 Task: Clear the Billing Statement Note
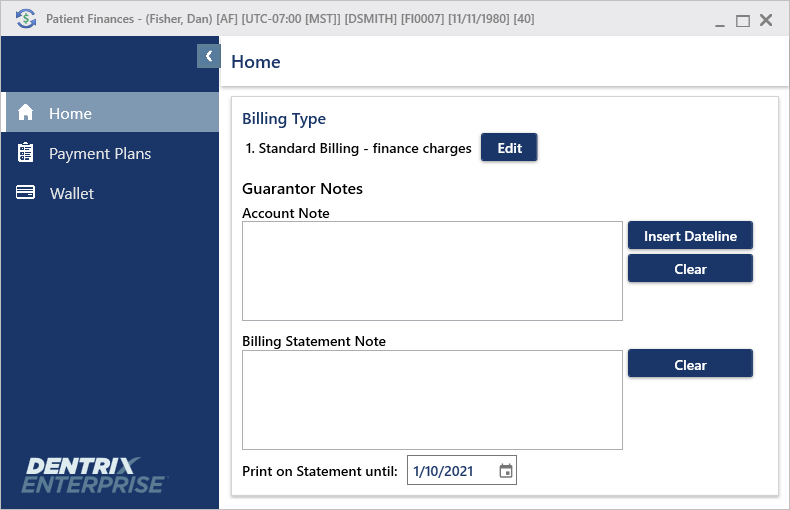(690, 365)
